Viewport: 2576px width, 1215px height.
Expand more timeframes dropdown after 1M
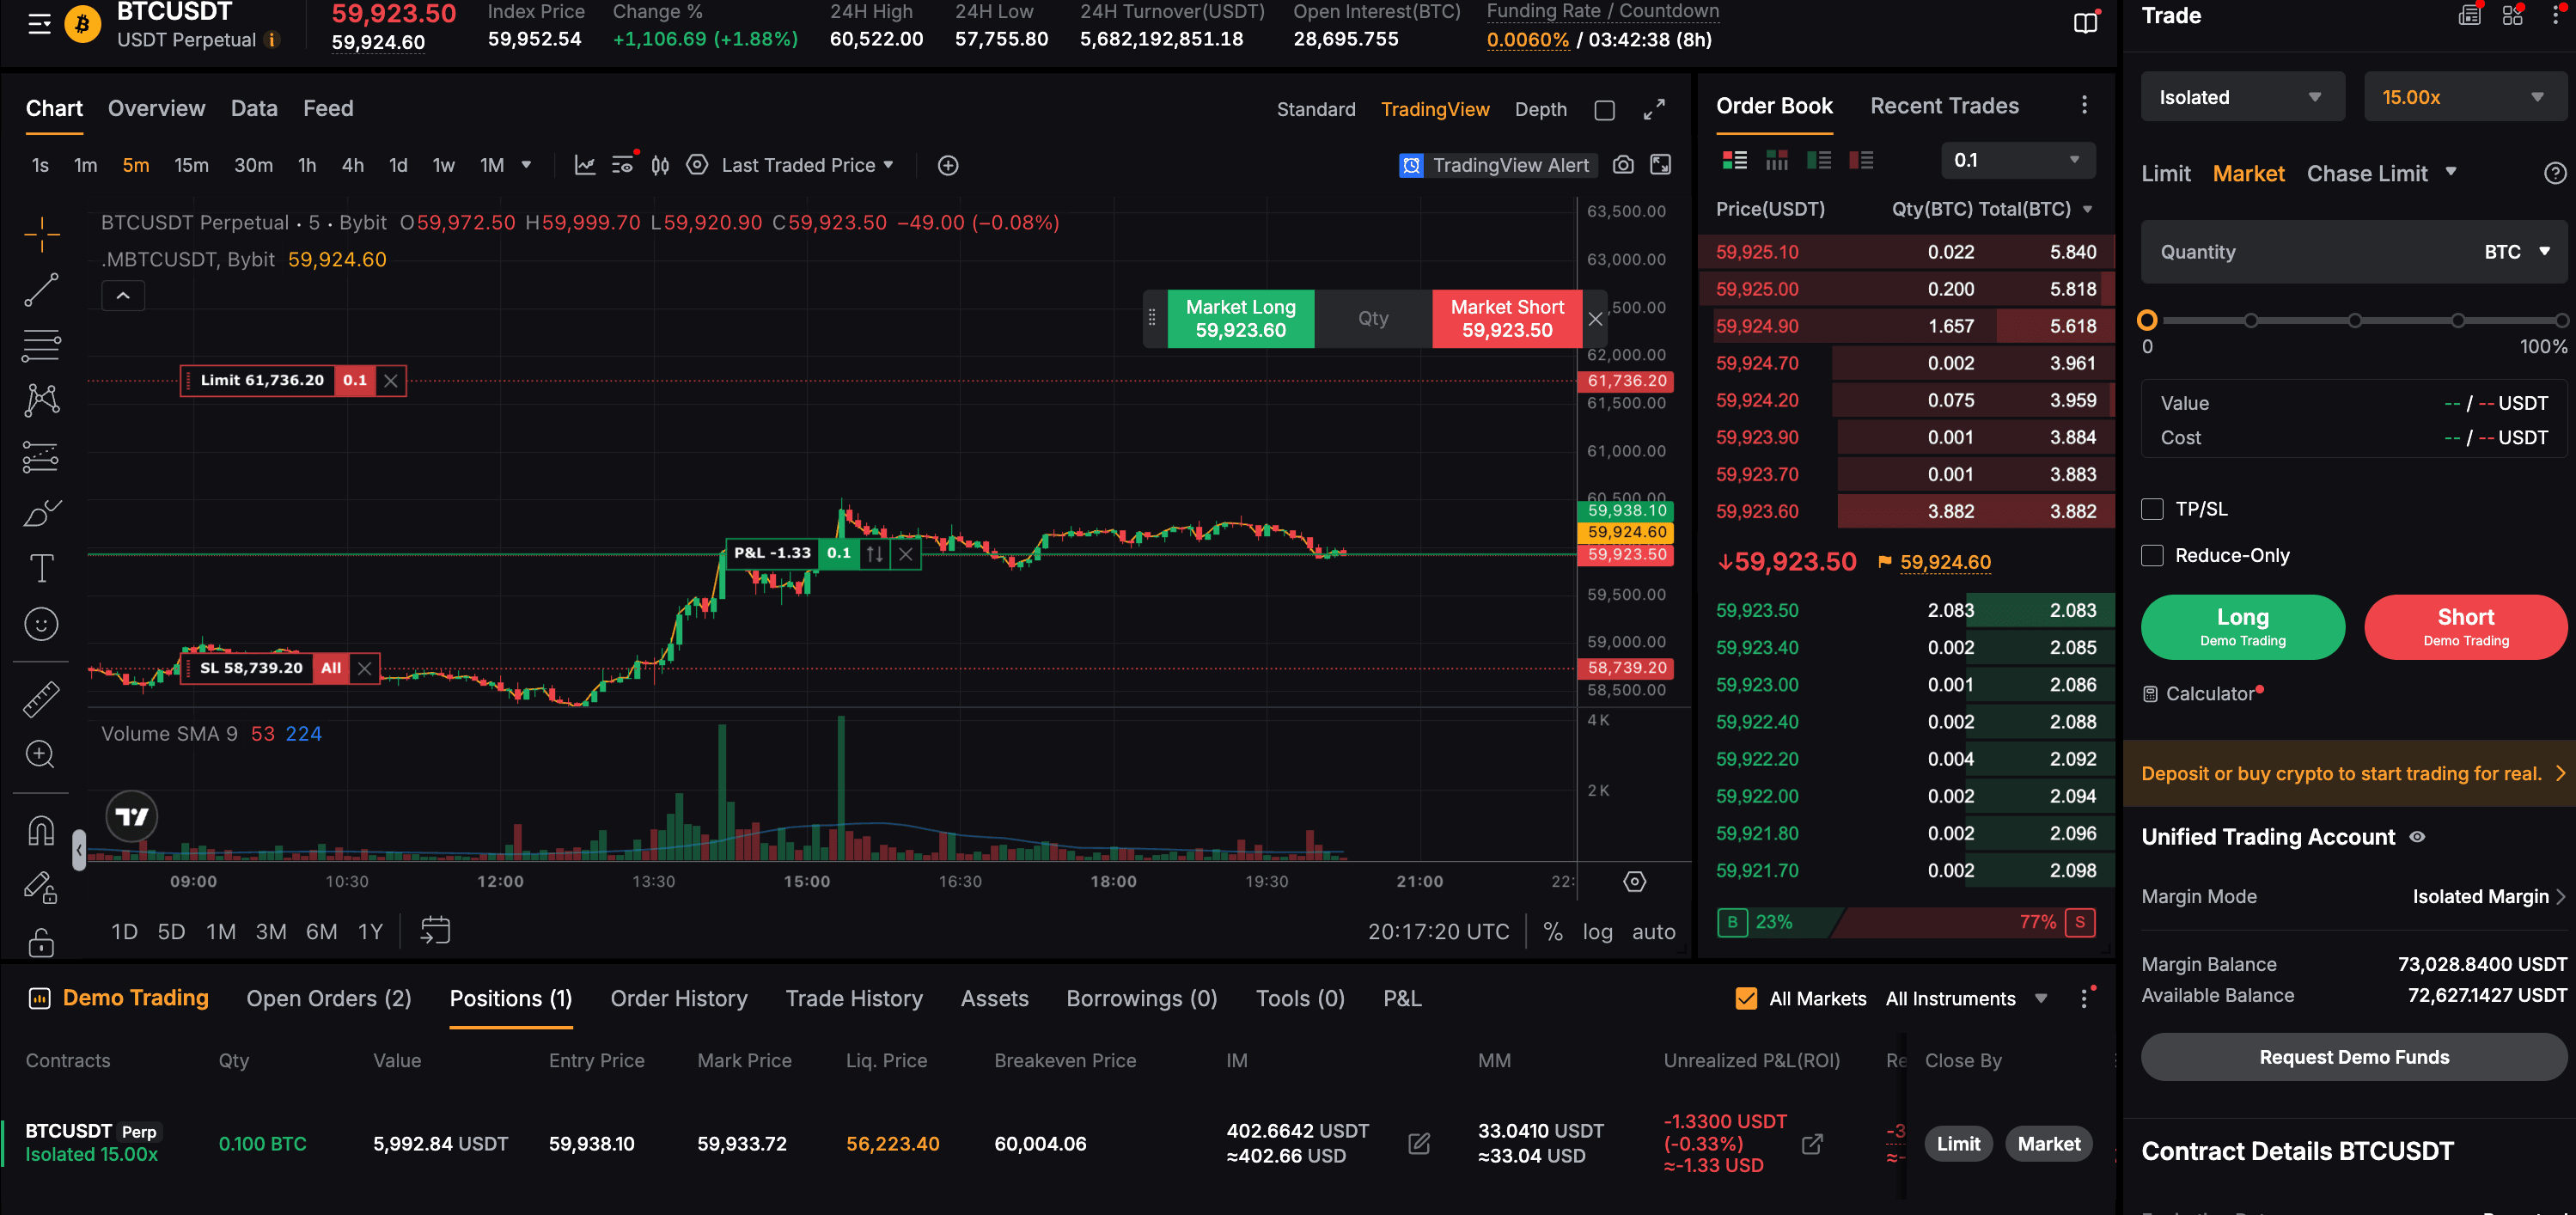[x=526, y=165]
